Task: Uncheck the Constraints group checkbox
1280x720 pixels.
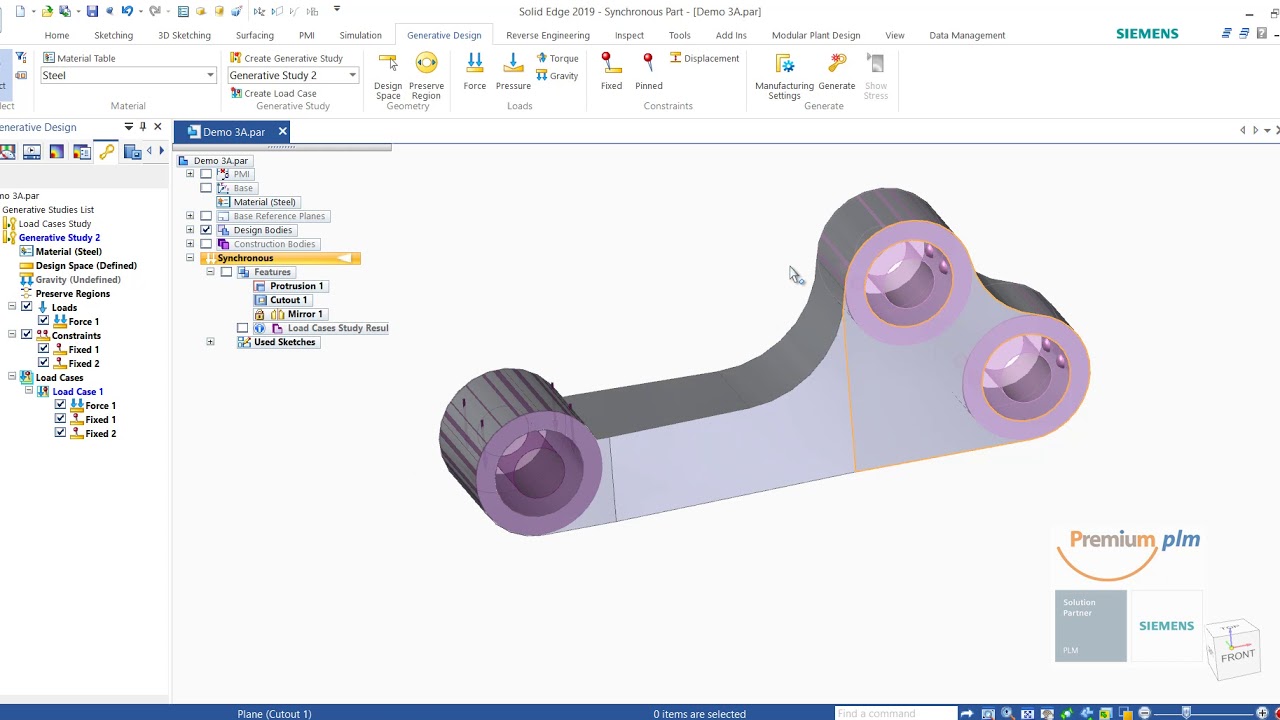Action: (27, 335)
